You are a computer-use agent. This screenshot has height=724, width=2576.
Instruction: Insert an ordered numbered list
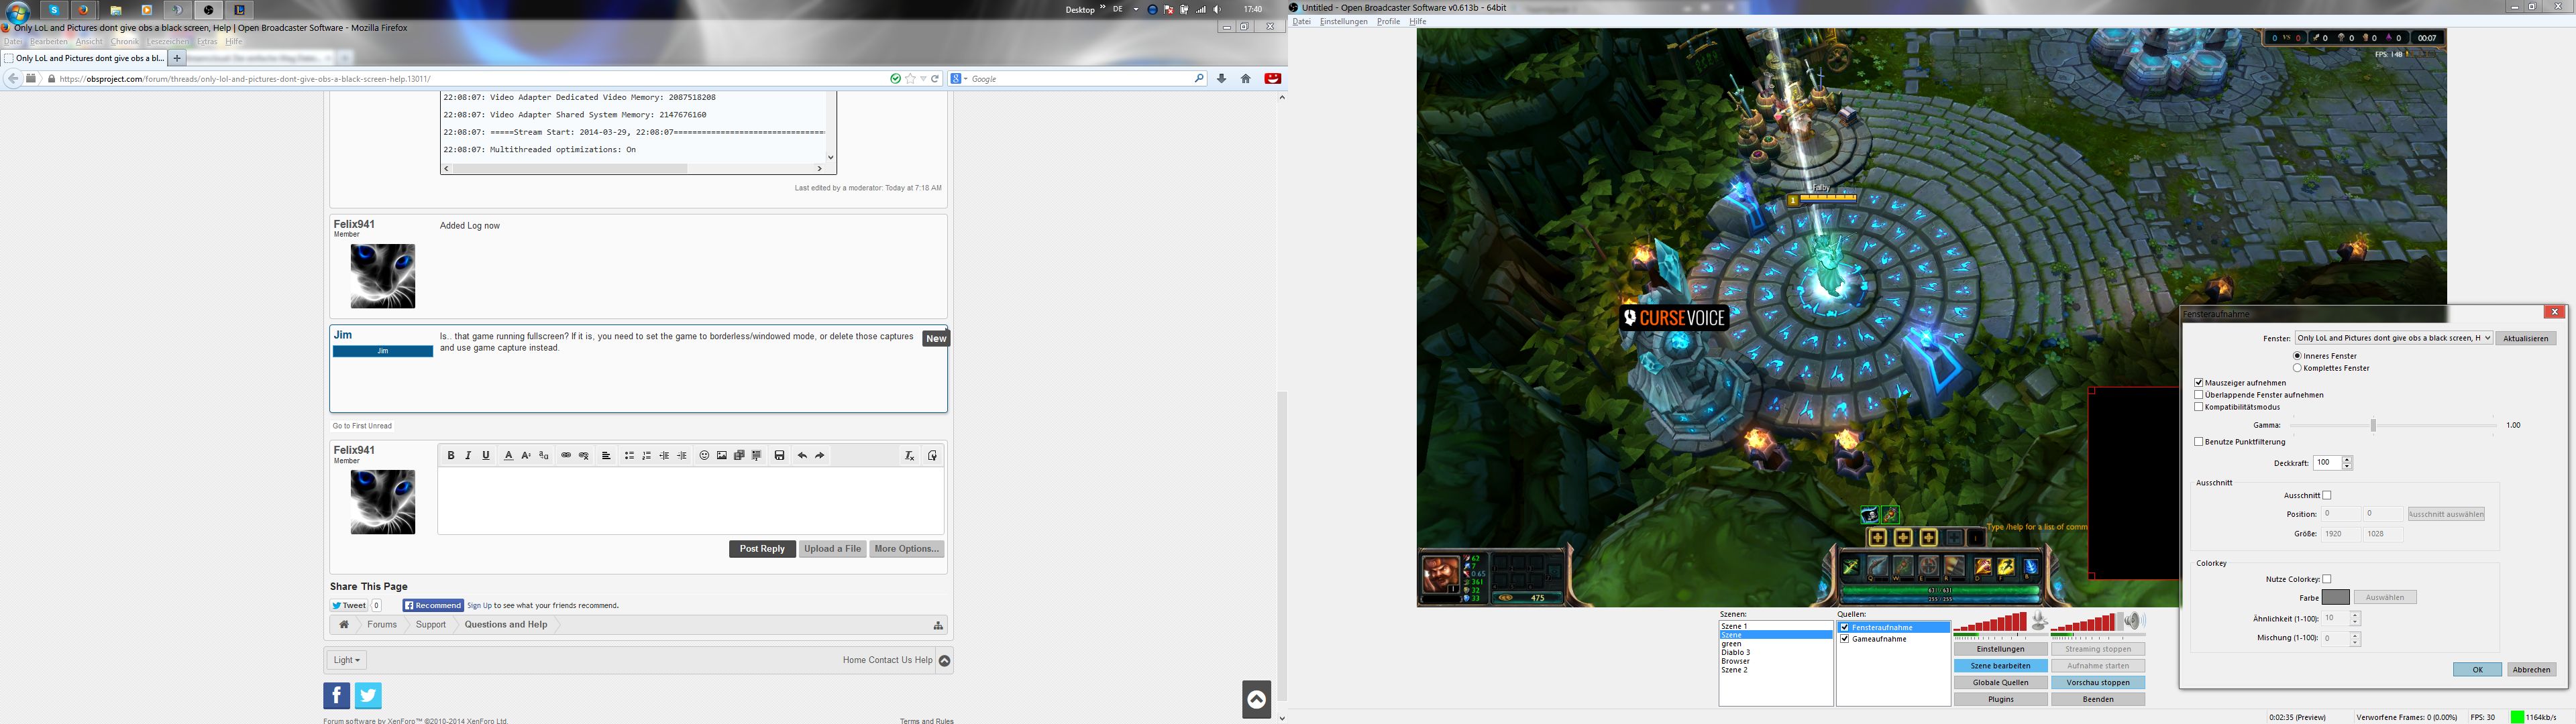(x=647, y=456)
